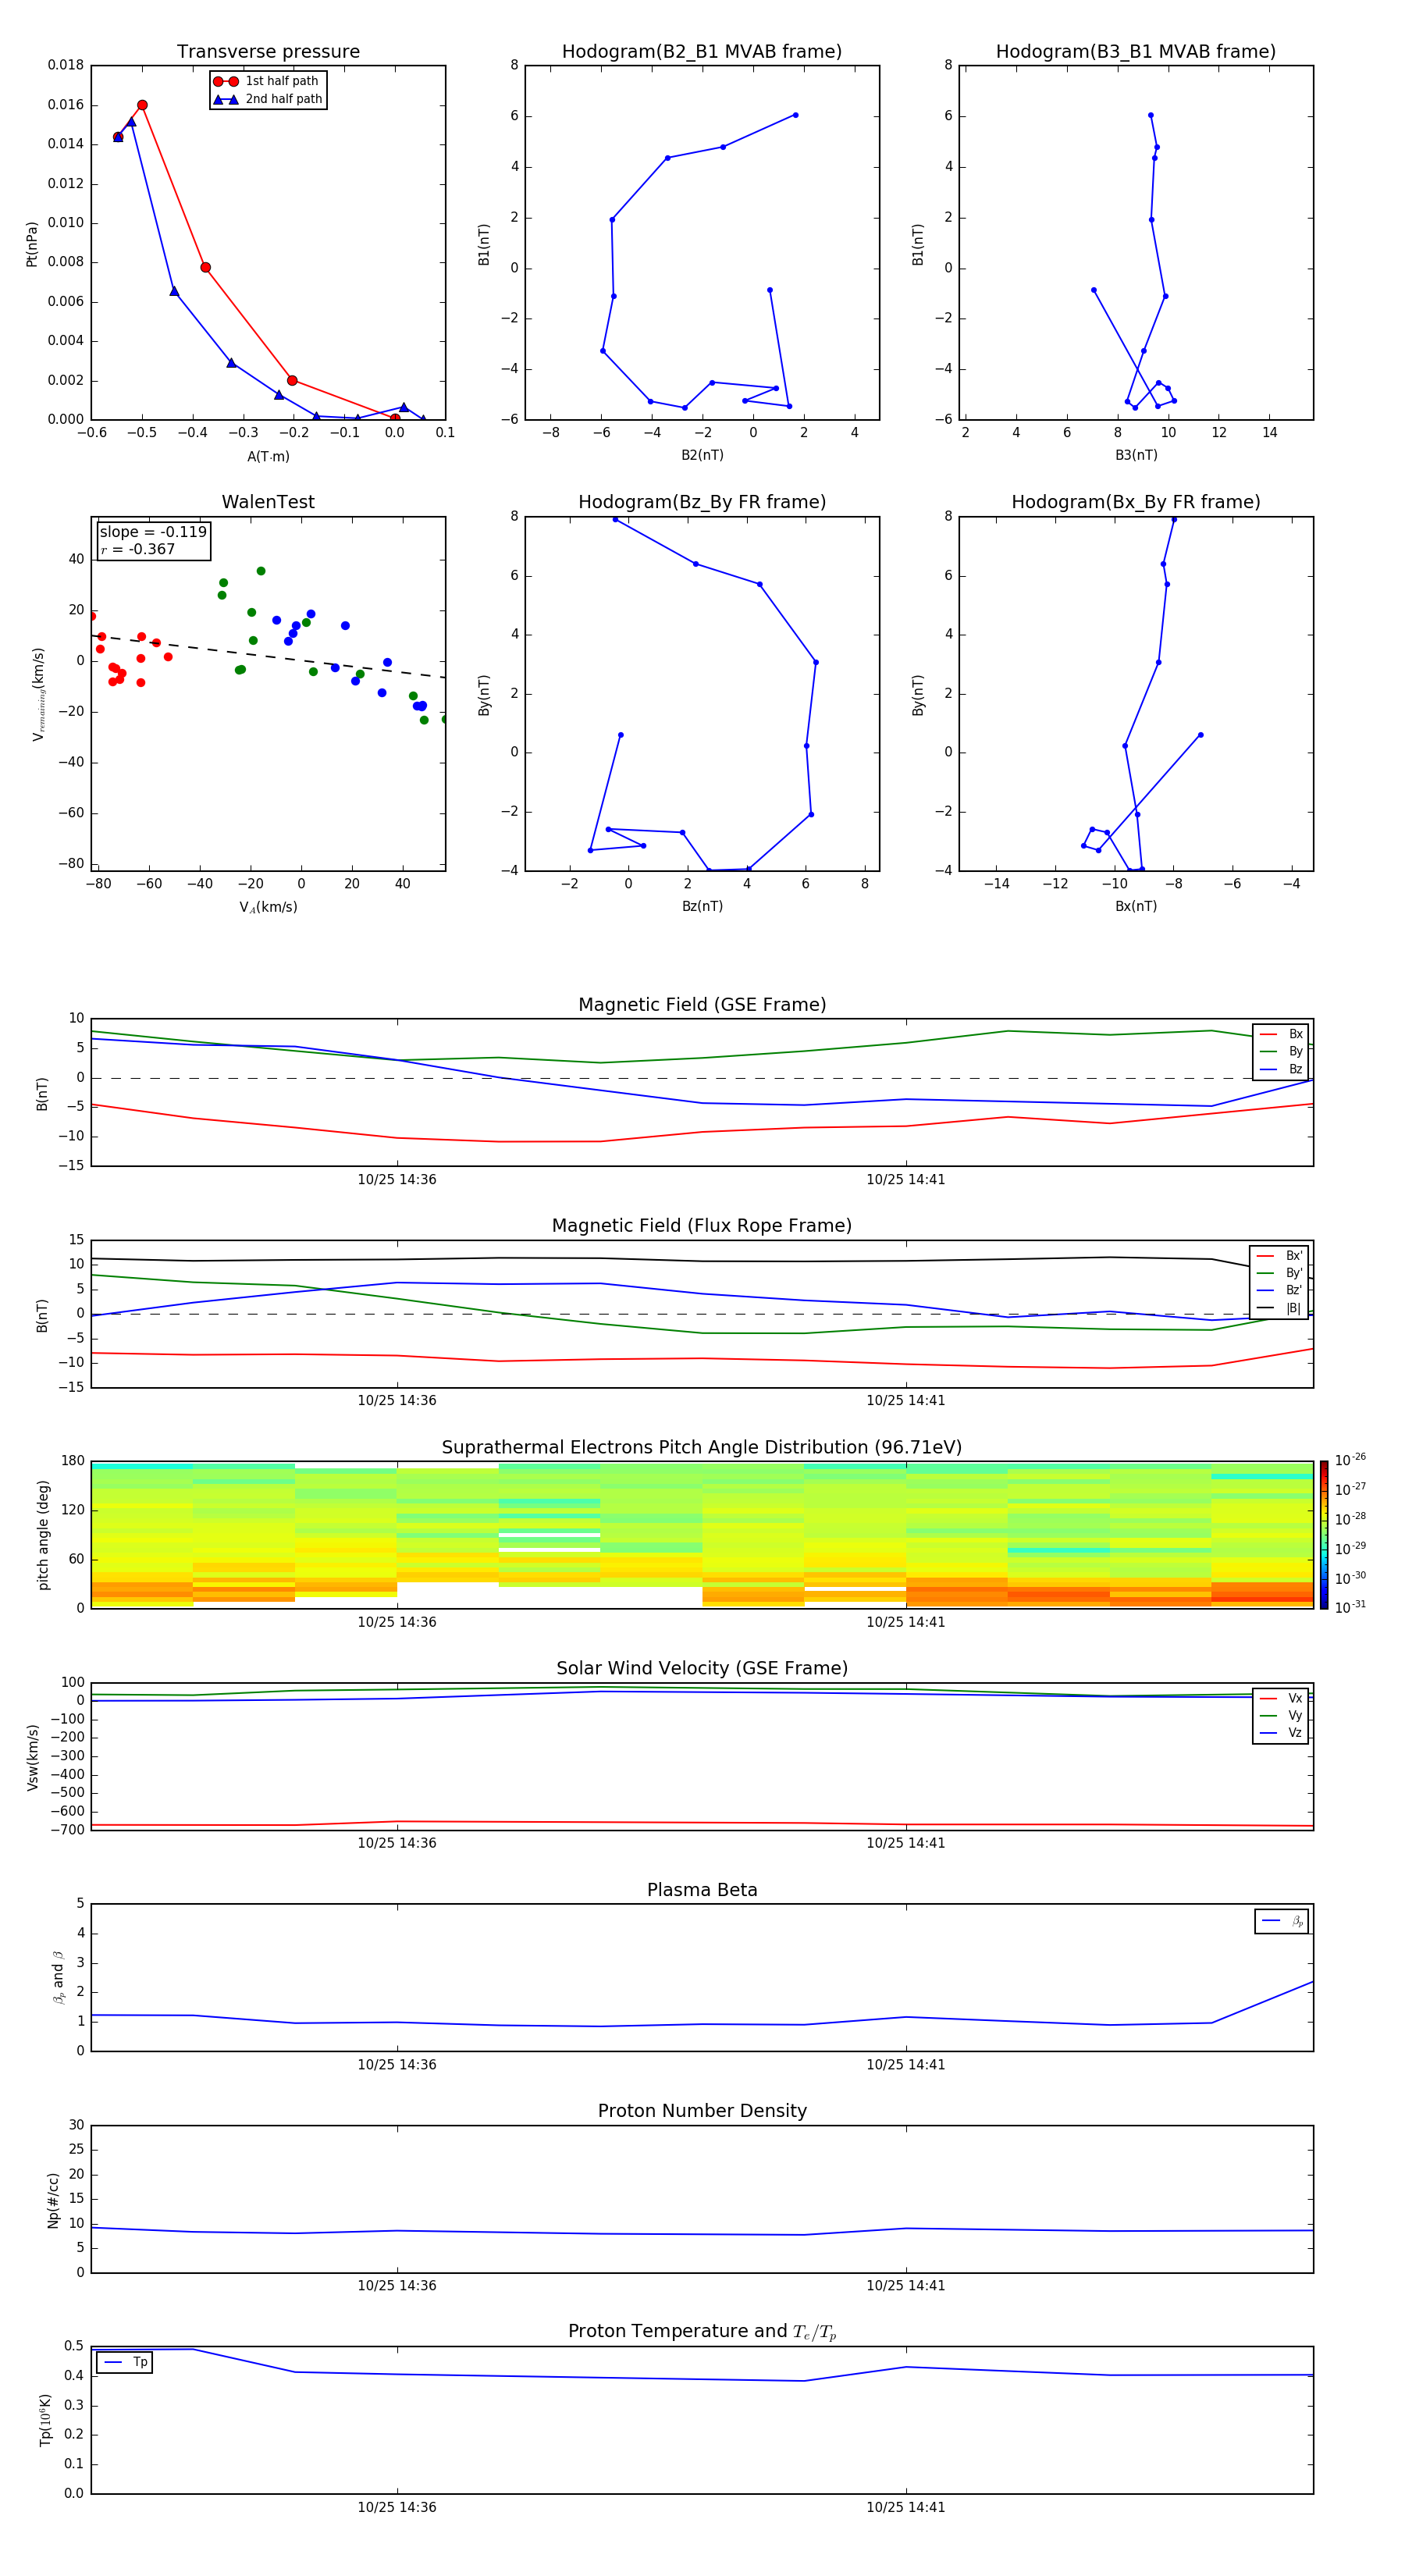Image resolution: width=1405 pixels, height=2576 pixels.
Task: Click the 'Bz' entry in the GSE legend
Action: coord(1281,1070)
